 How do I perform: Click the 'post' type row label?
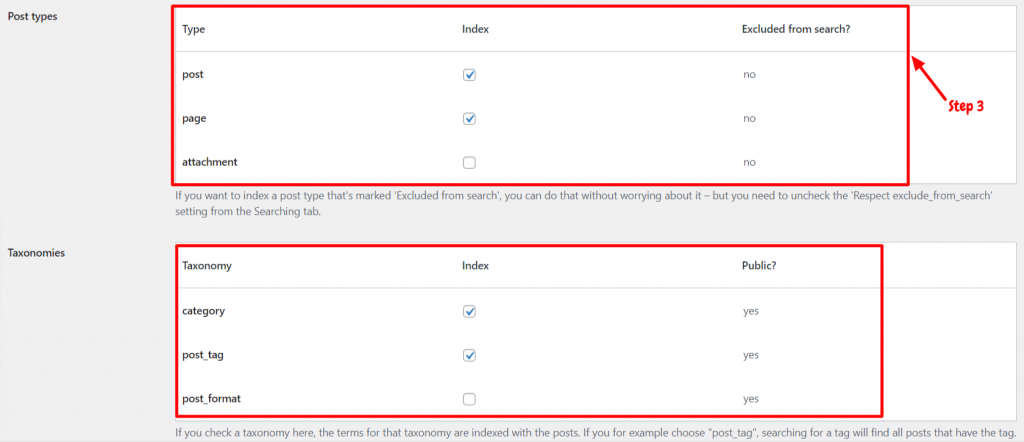coord(193,74)
